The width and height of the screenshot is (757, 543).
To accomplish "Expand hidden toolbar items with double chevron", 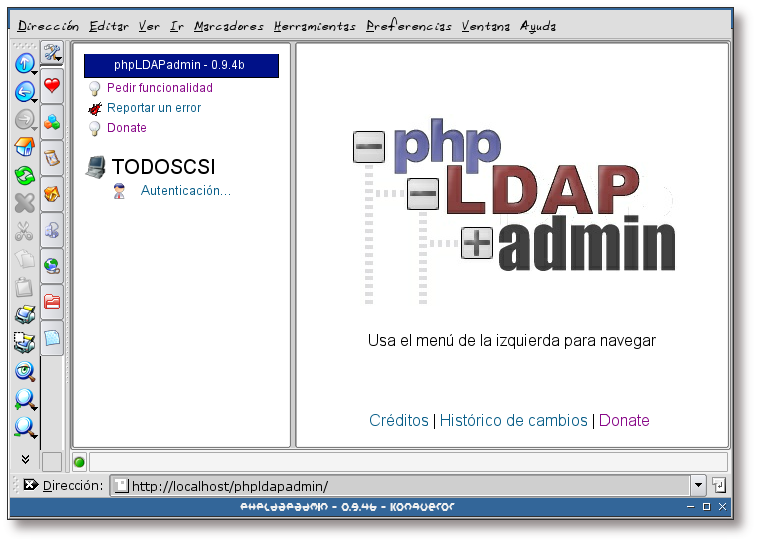I will pos(24,459).
